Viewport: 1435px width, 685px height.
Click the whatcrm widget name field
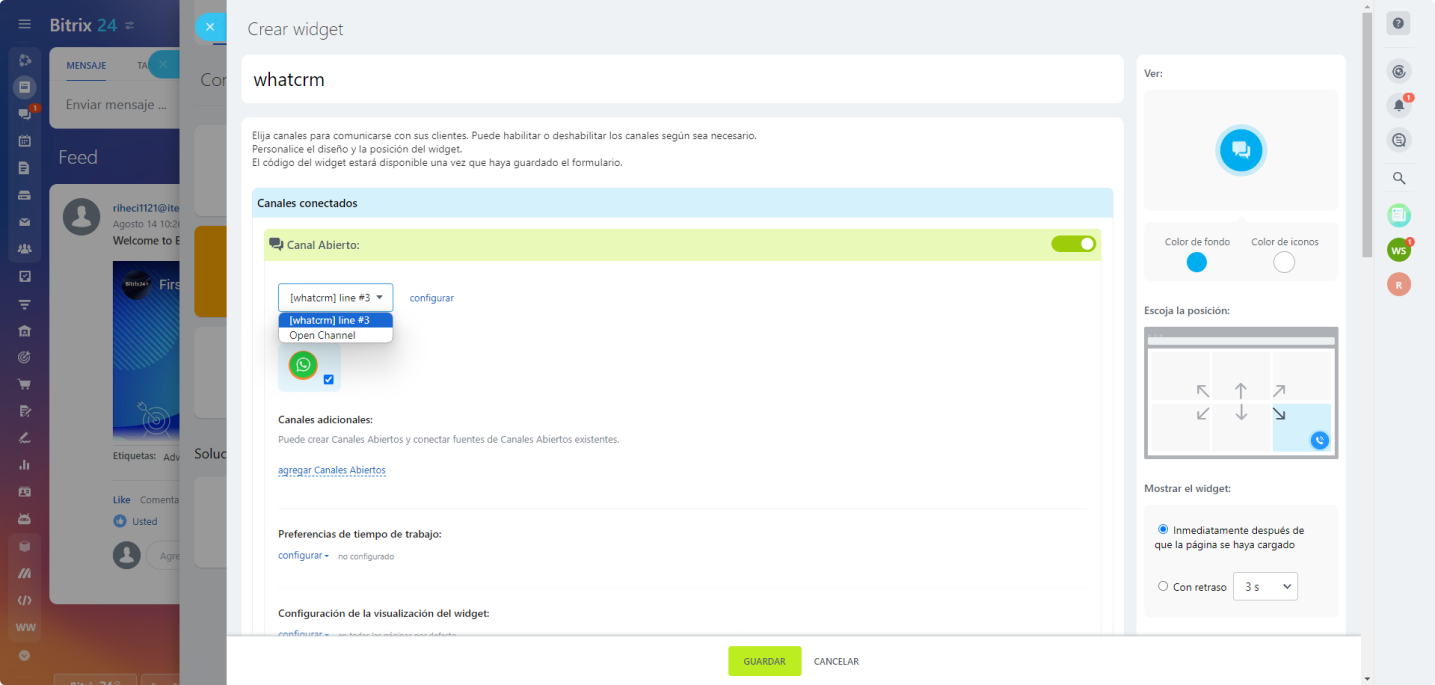point(682,79)
